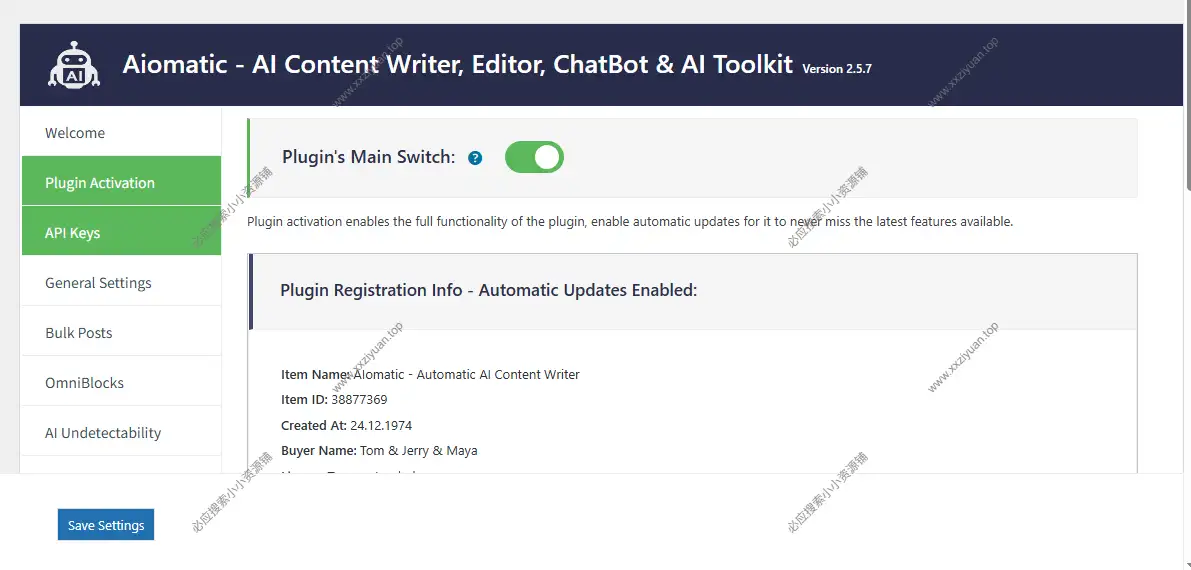Click the Aiomatic robot logo icon

[74, 65]
